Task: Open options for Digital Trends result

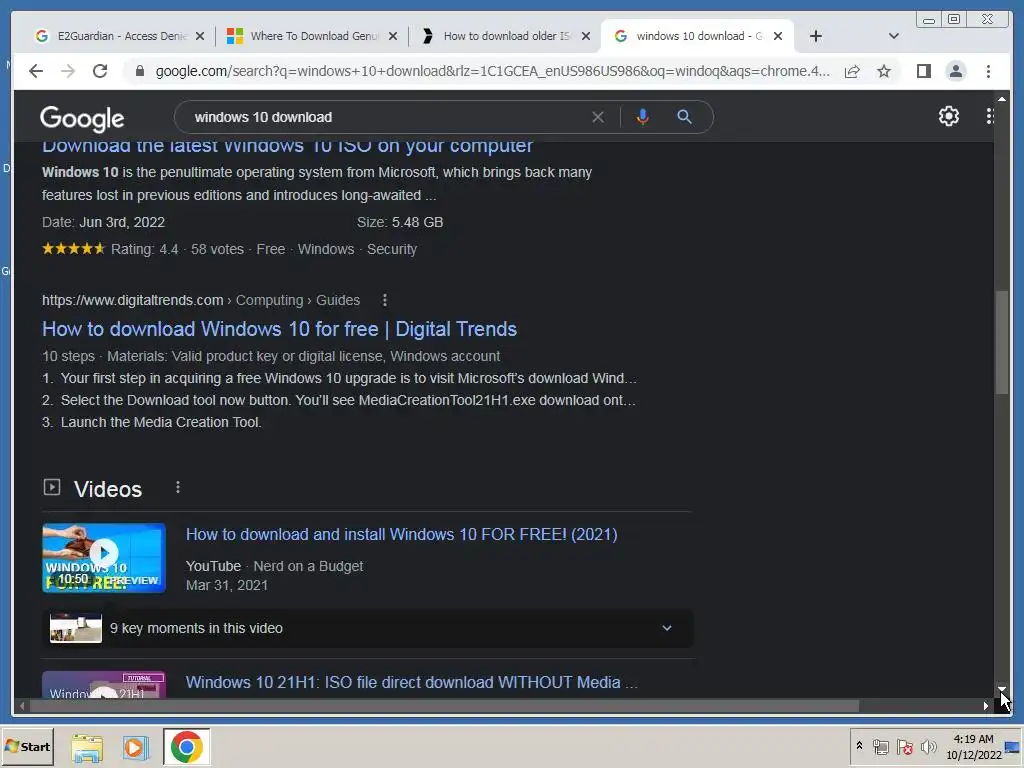Action: [385, 300]
